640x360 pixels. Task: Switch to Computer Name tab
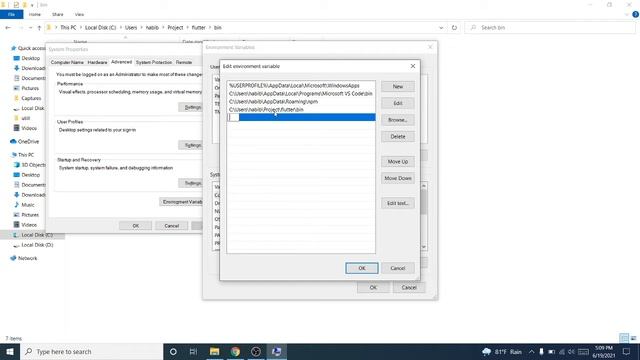pyautogui.click(x=67, y=62)
